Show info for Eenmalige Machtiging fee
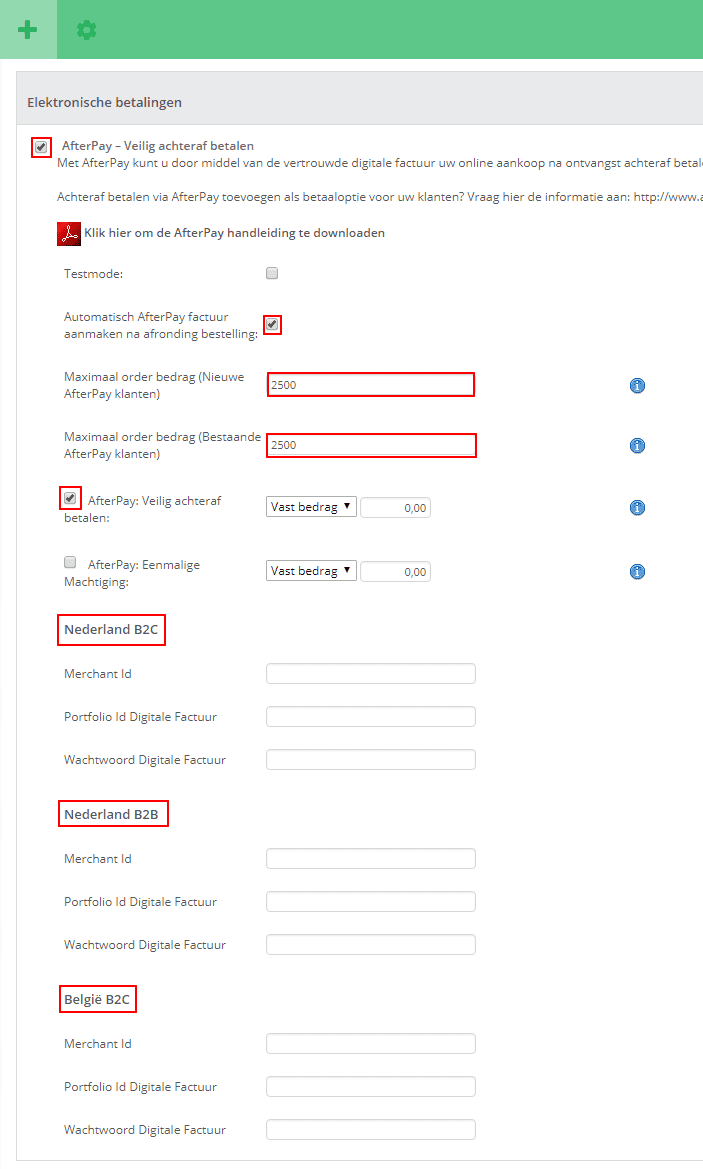 [637, 572]
